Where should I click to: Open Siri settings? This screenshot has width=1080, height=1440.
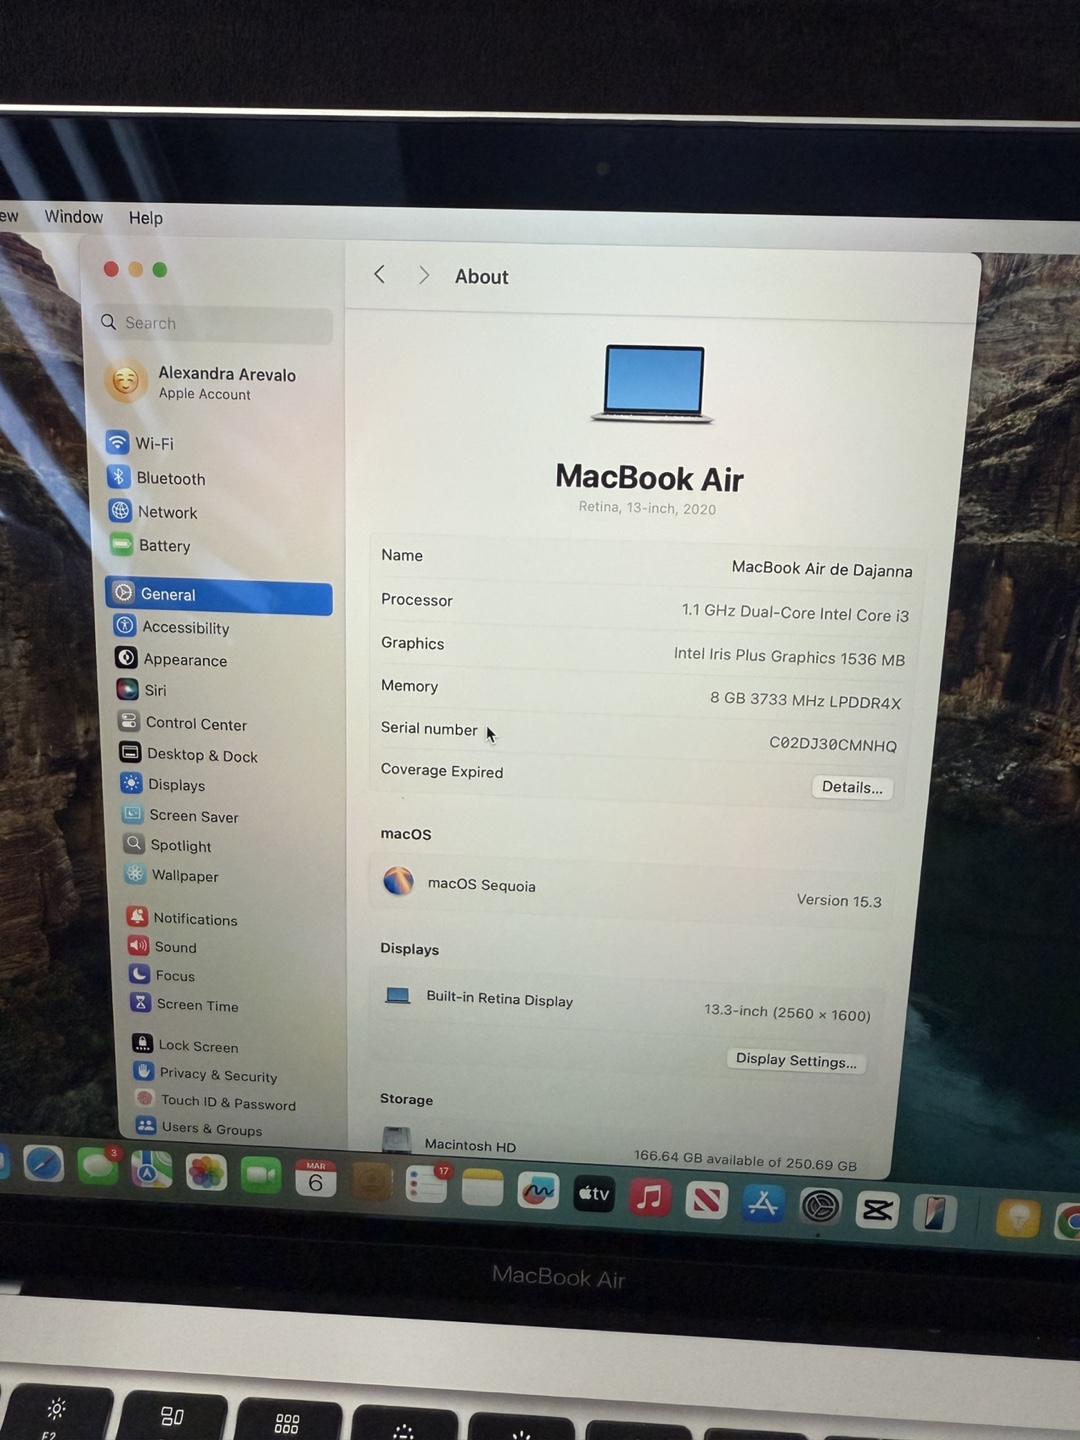click(x=141, y=690)
